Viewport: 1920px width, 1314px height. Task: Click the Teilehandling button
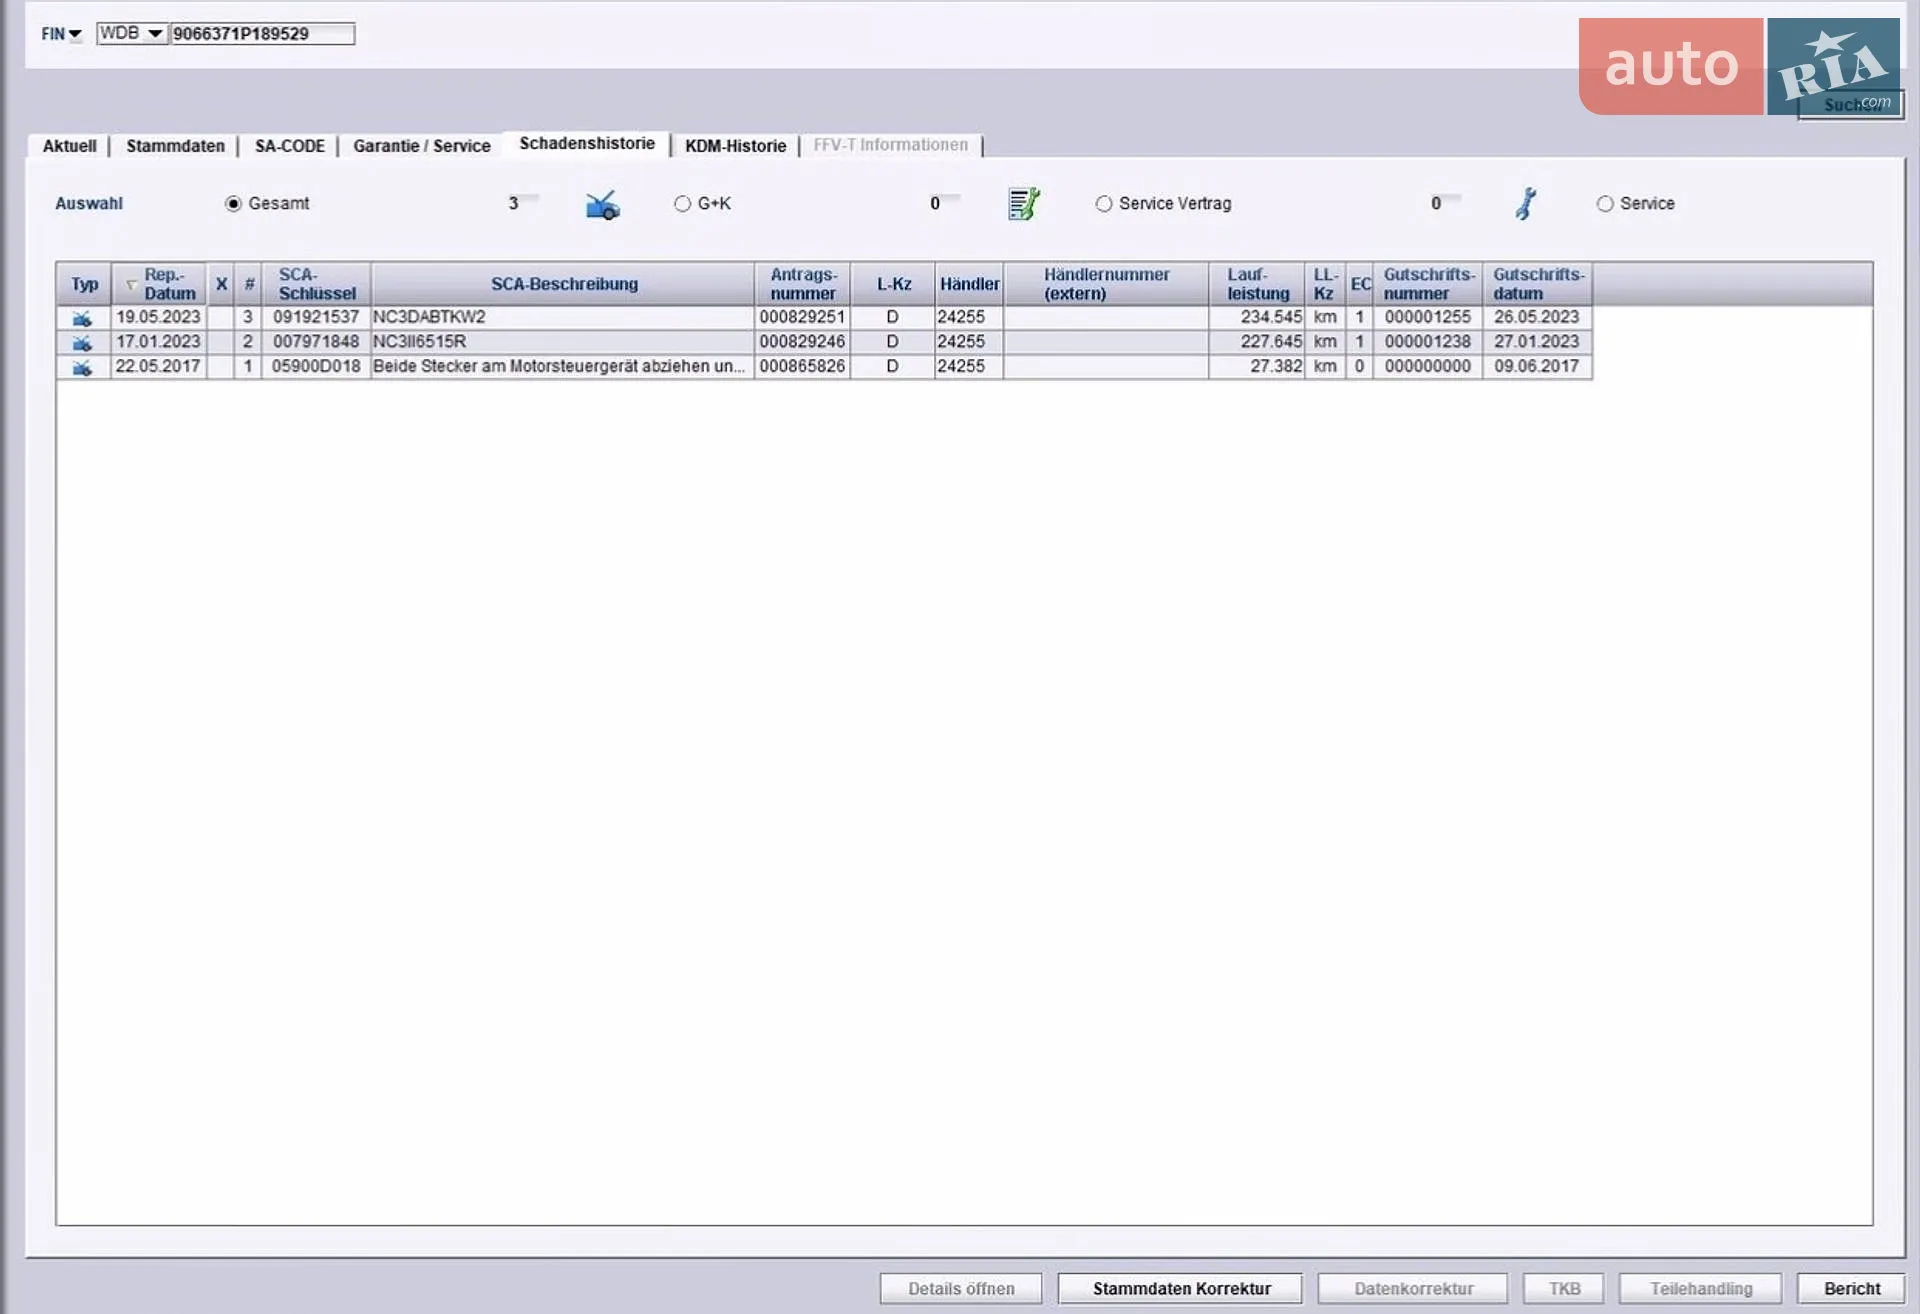click(x=1700, y=1288)
